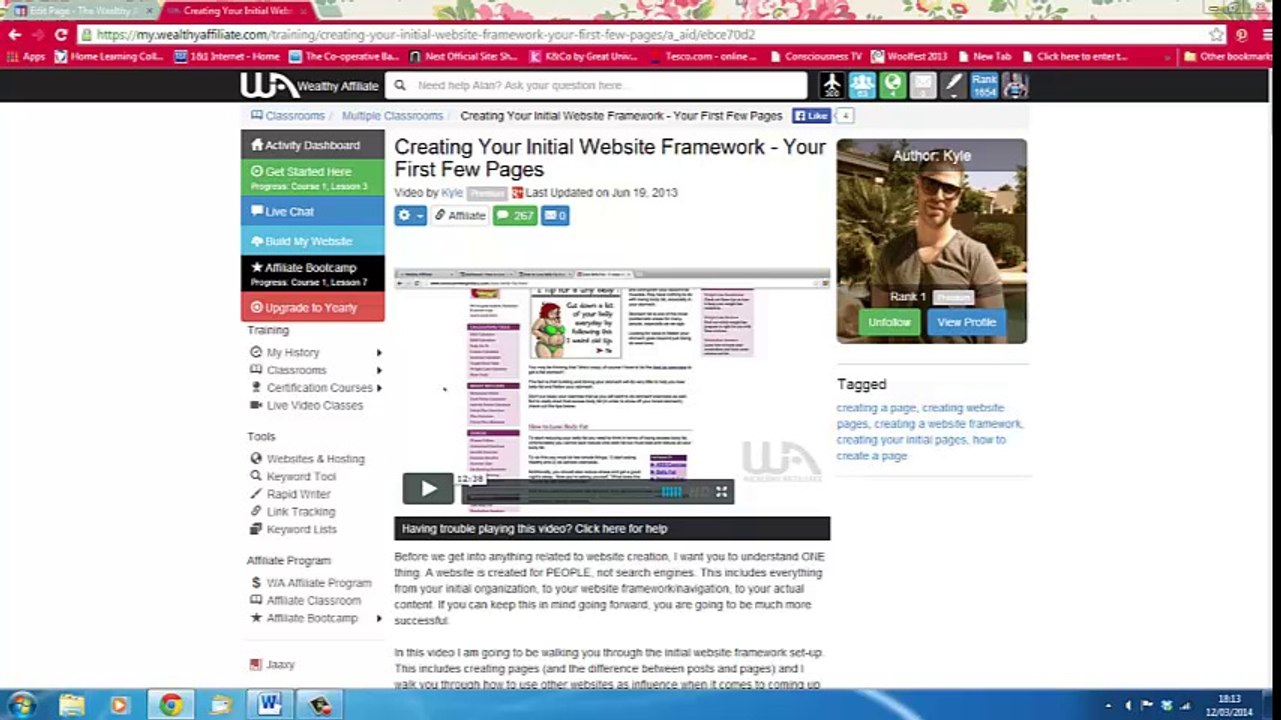
Task: Select Build My Website in the sidebar
Action: pyautogui.click(x=312, y=241)
